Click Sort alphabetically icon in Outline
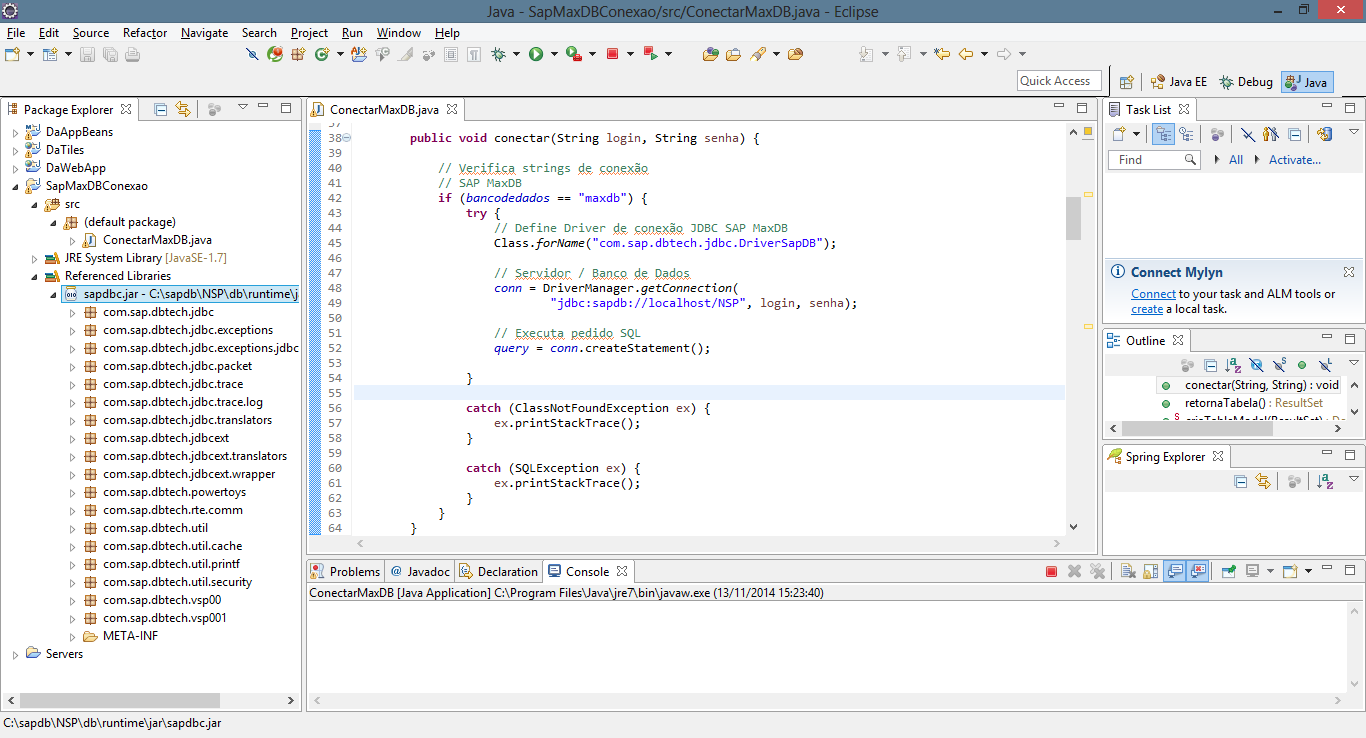1366x738 pixels. (x=1233, y=366)
